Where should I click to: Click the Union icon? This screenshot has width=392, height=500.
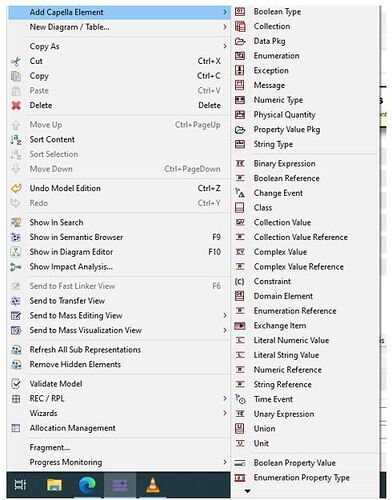point(240,428)
